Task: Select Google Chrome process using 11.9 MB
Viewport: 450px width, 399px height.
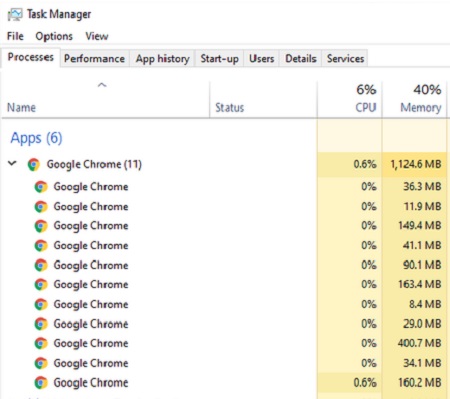Action: pyautogui.click(x=91, y=207)
